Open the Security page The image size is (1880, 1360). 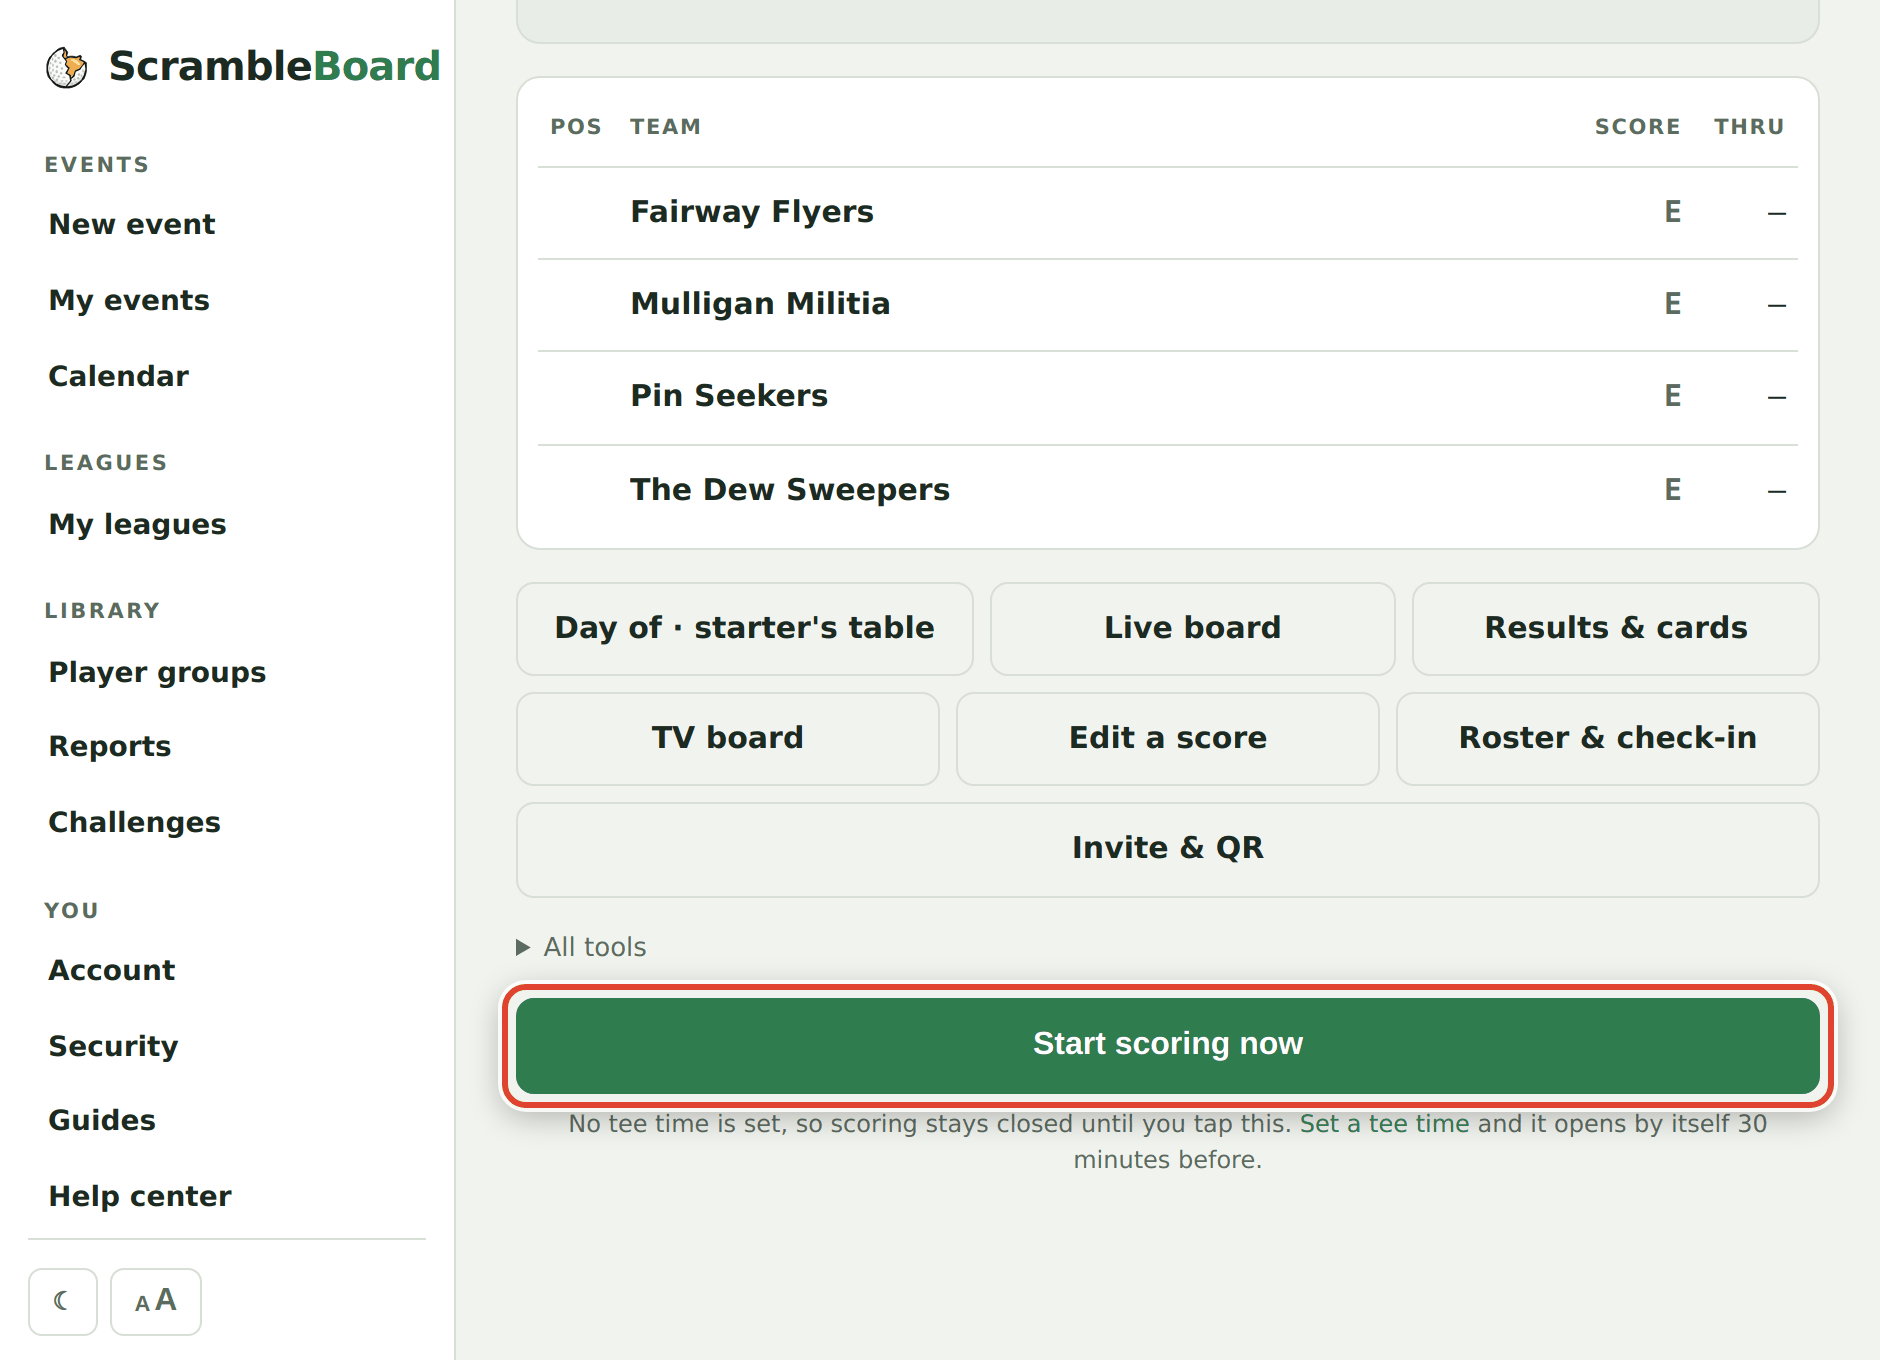tap(114, 1046)
